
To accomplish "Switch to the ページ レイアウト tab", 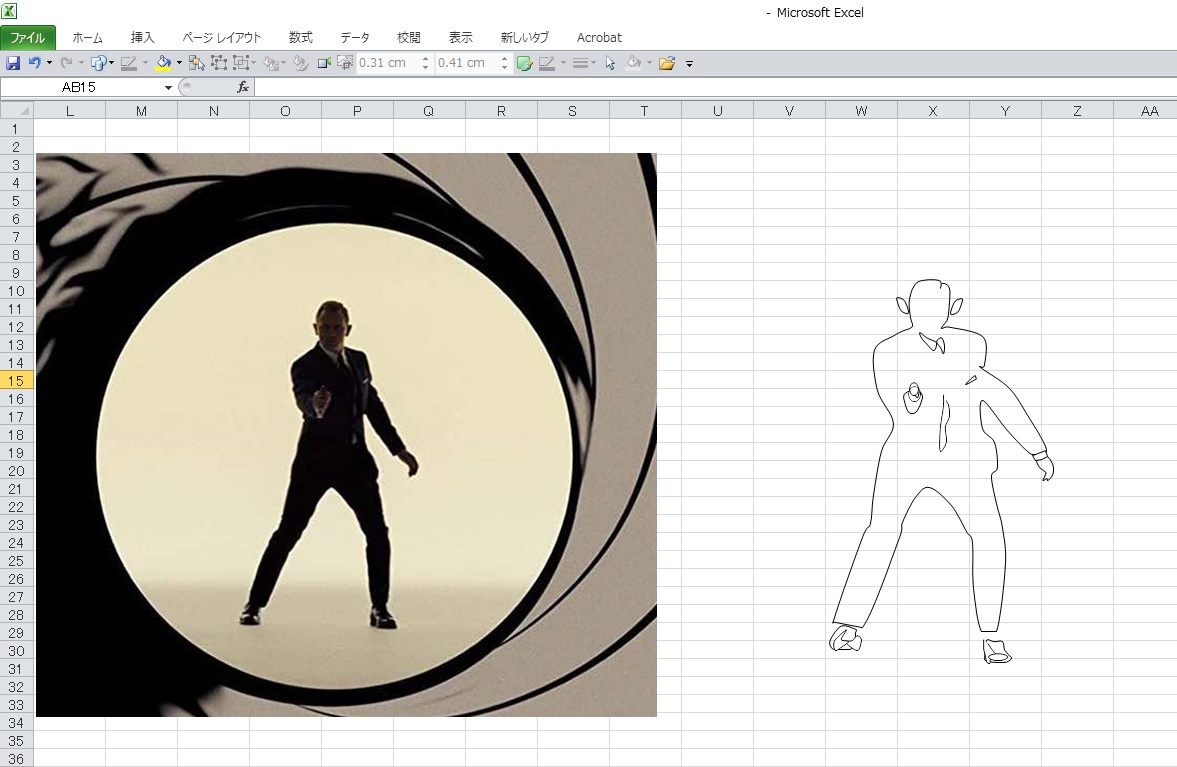I will (221, 38).
